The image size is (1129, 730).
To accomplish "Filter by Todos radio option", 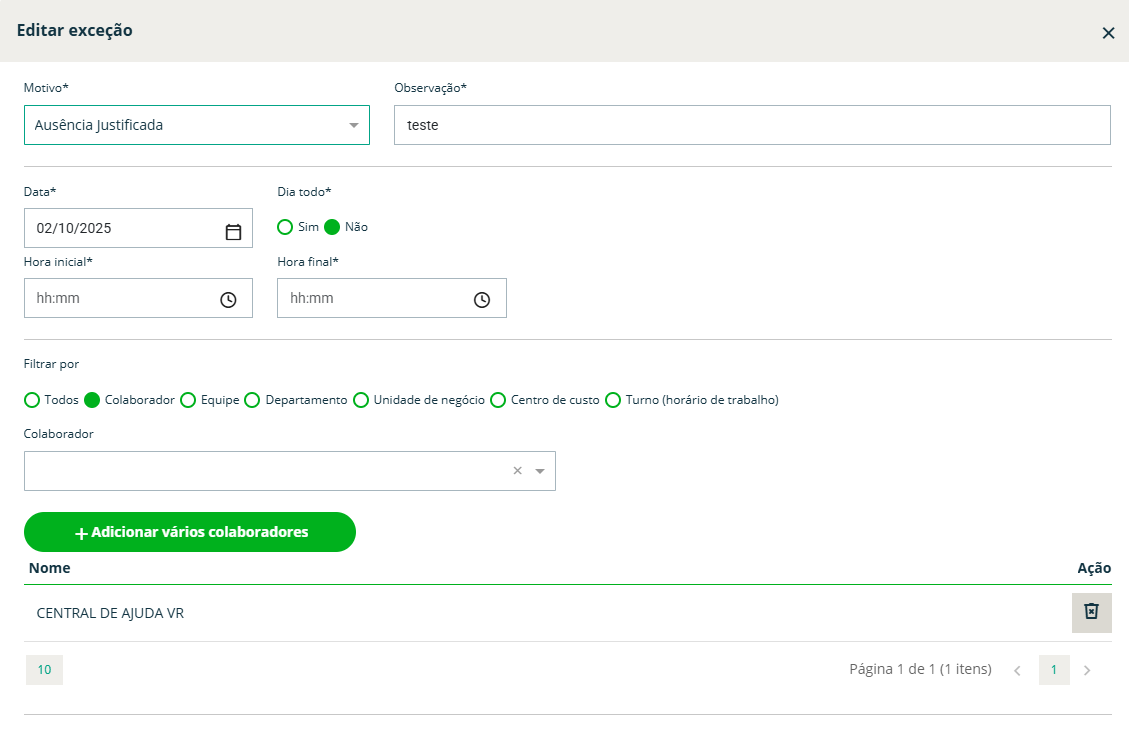I will (x=32, y=400).
